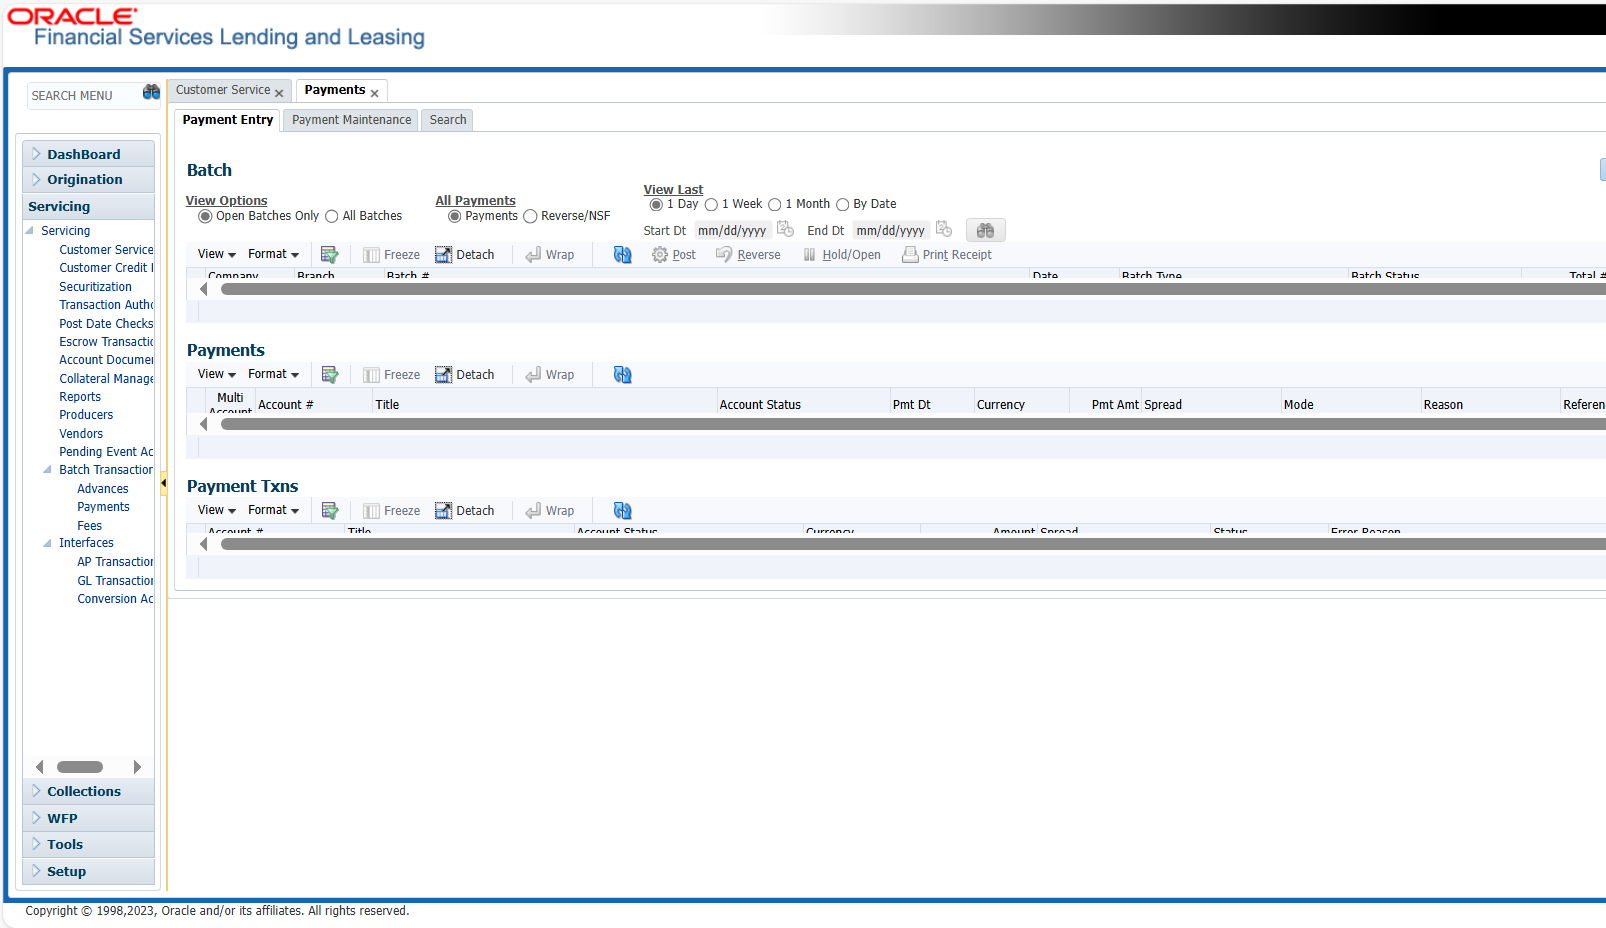Wrap text in Payment Txns table
The height and width of the screenshot is (928, 1606).
[550, 511]
